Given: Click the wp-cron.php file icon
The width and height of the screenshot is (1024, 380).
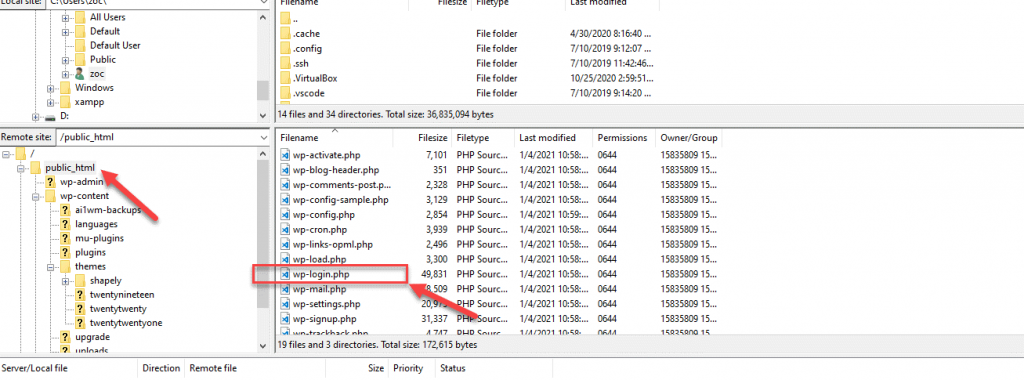Looking at the screenshot, I should [x=285, y=230].
